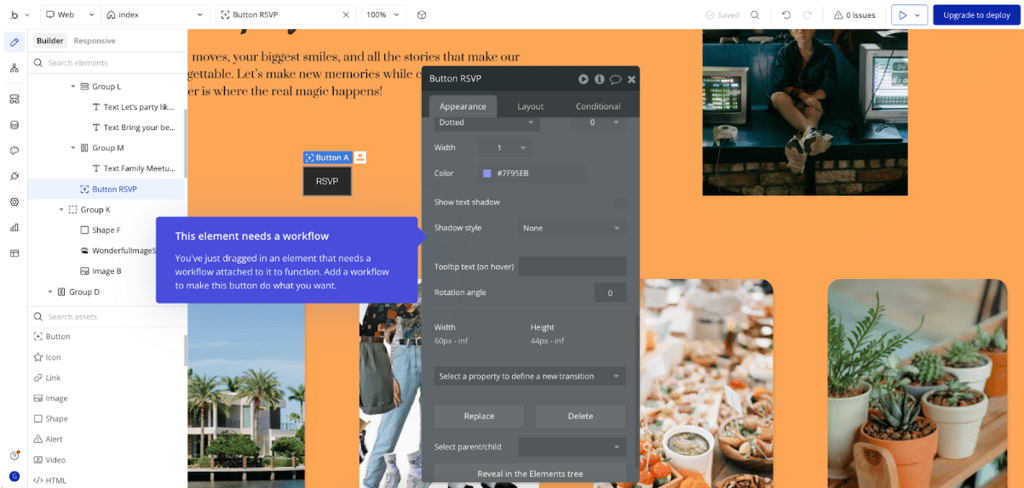Collapse Group K in elements tree

pos(61,210)
